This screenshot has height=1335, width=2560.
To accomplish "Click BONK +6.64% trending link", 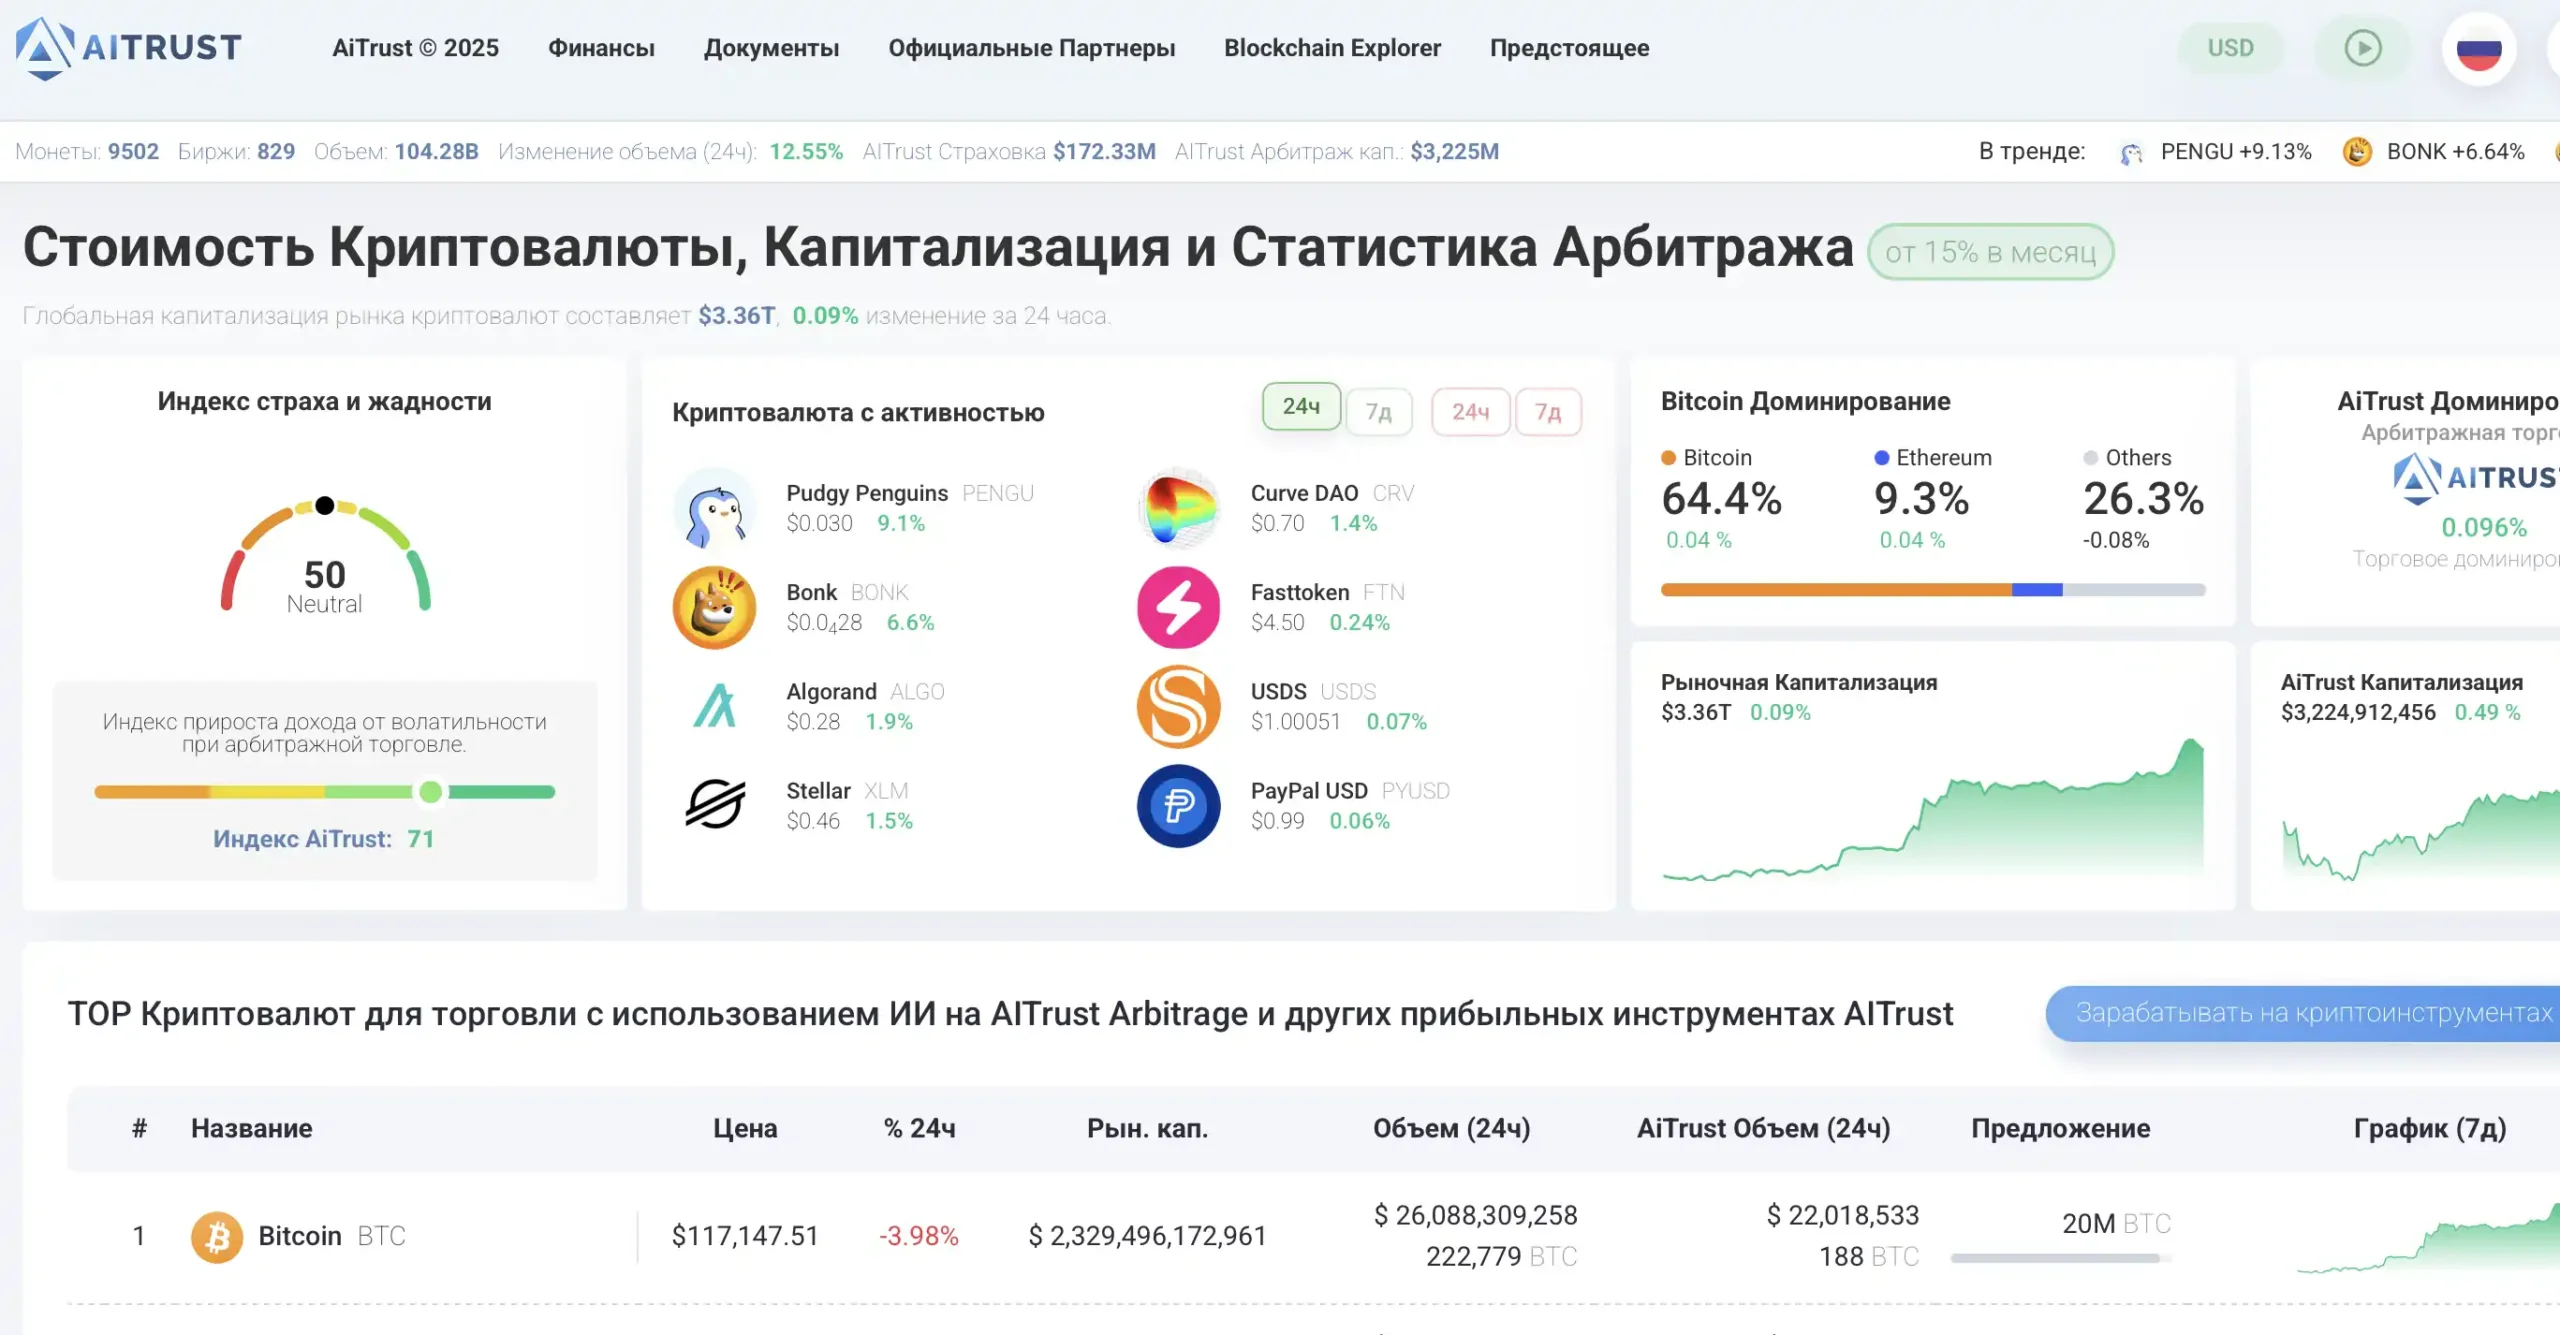I will click(x=2455, y=152).
